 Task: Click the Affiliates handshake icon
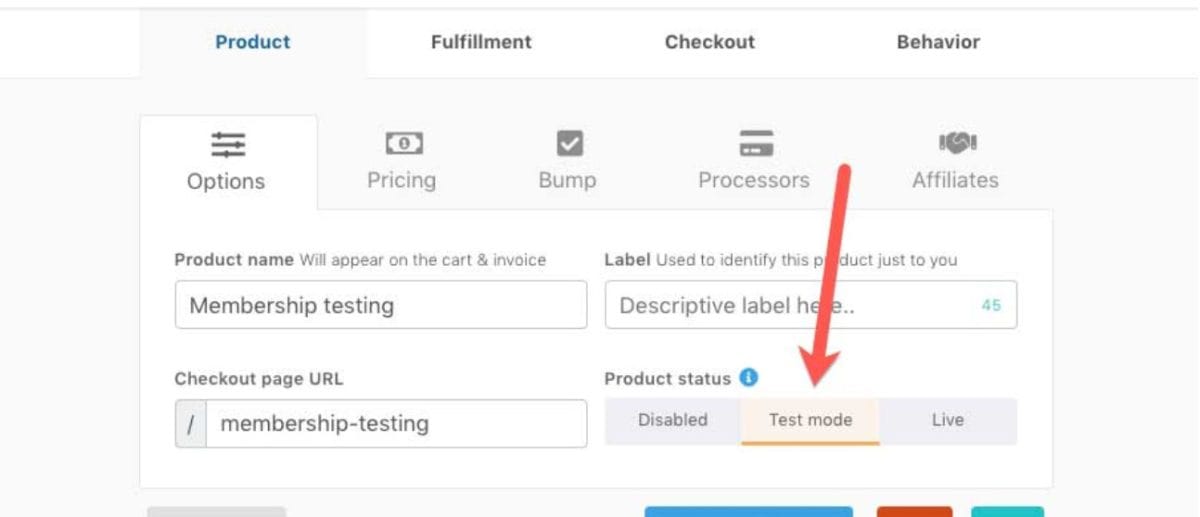(x=957, y=143)
